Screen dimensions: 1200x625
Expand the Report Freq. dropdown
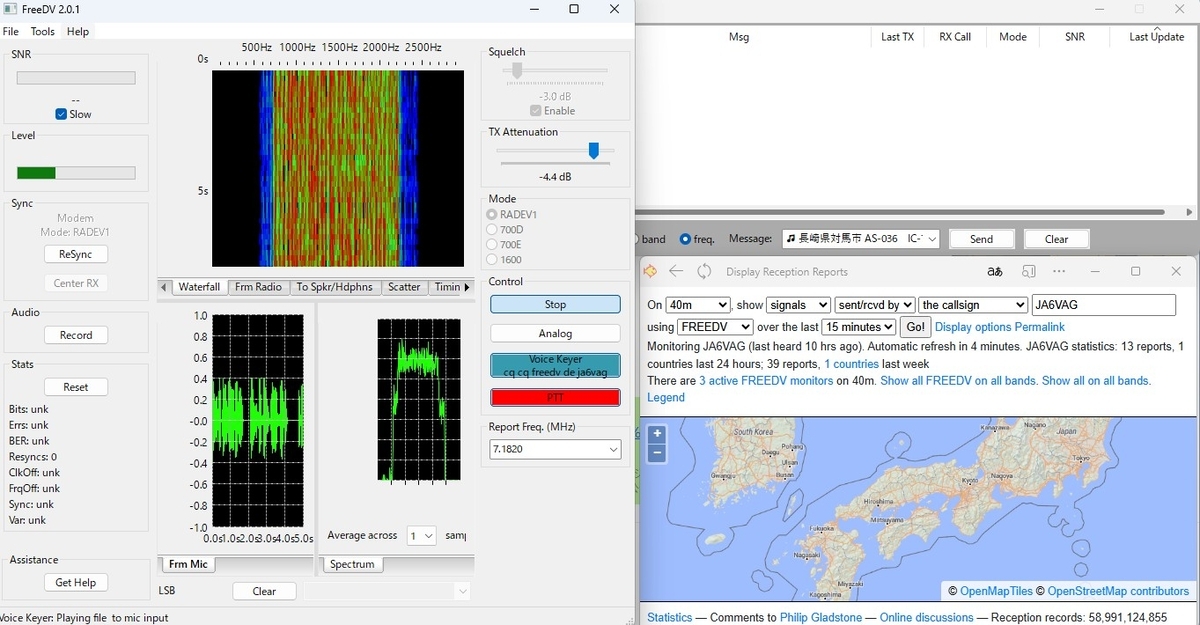[613, 450]
